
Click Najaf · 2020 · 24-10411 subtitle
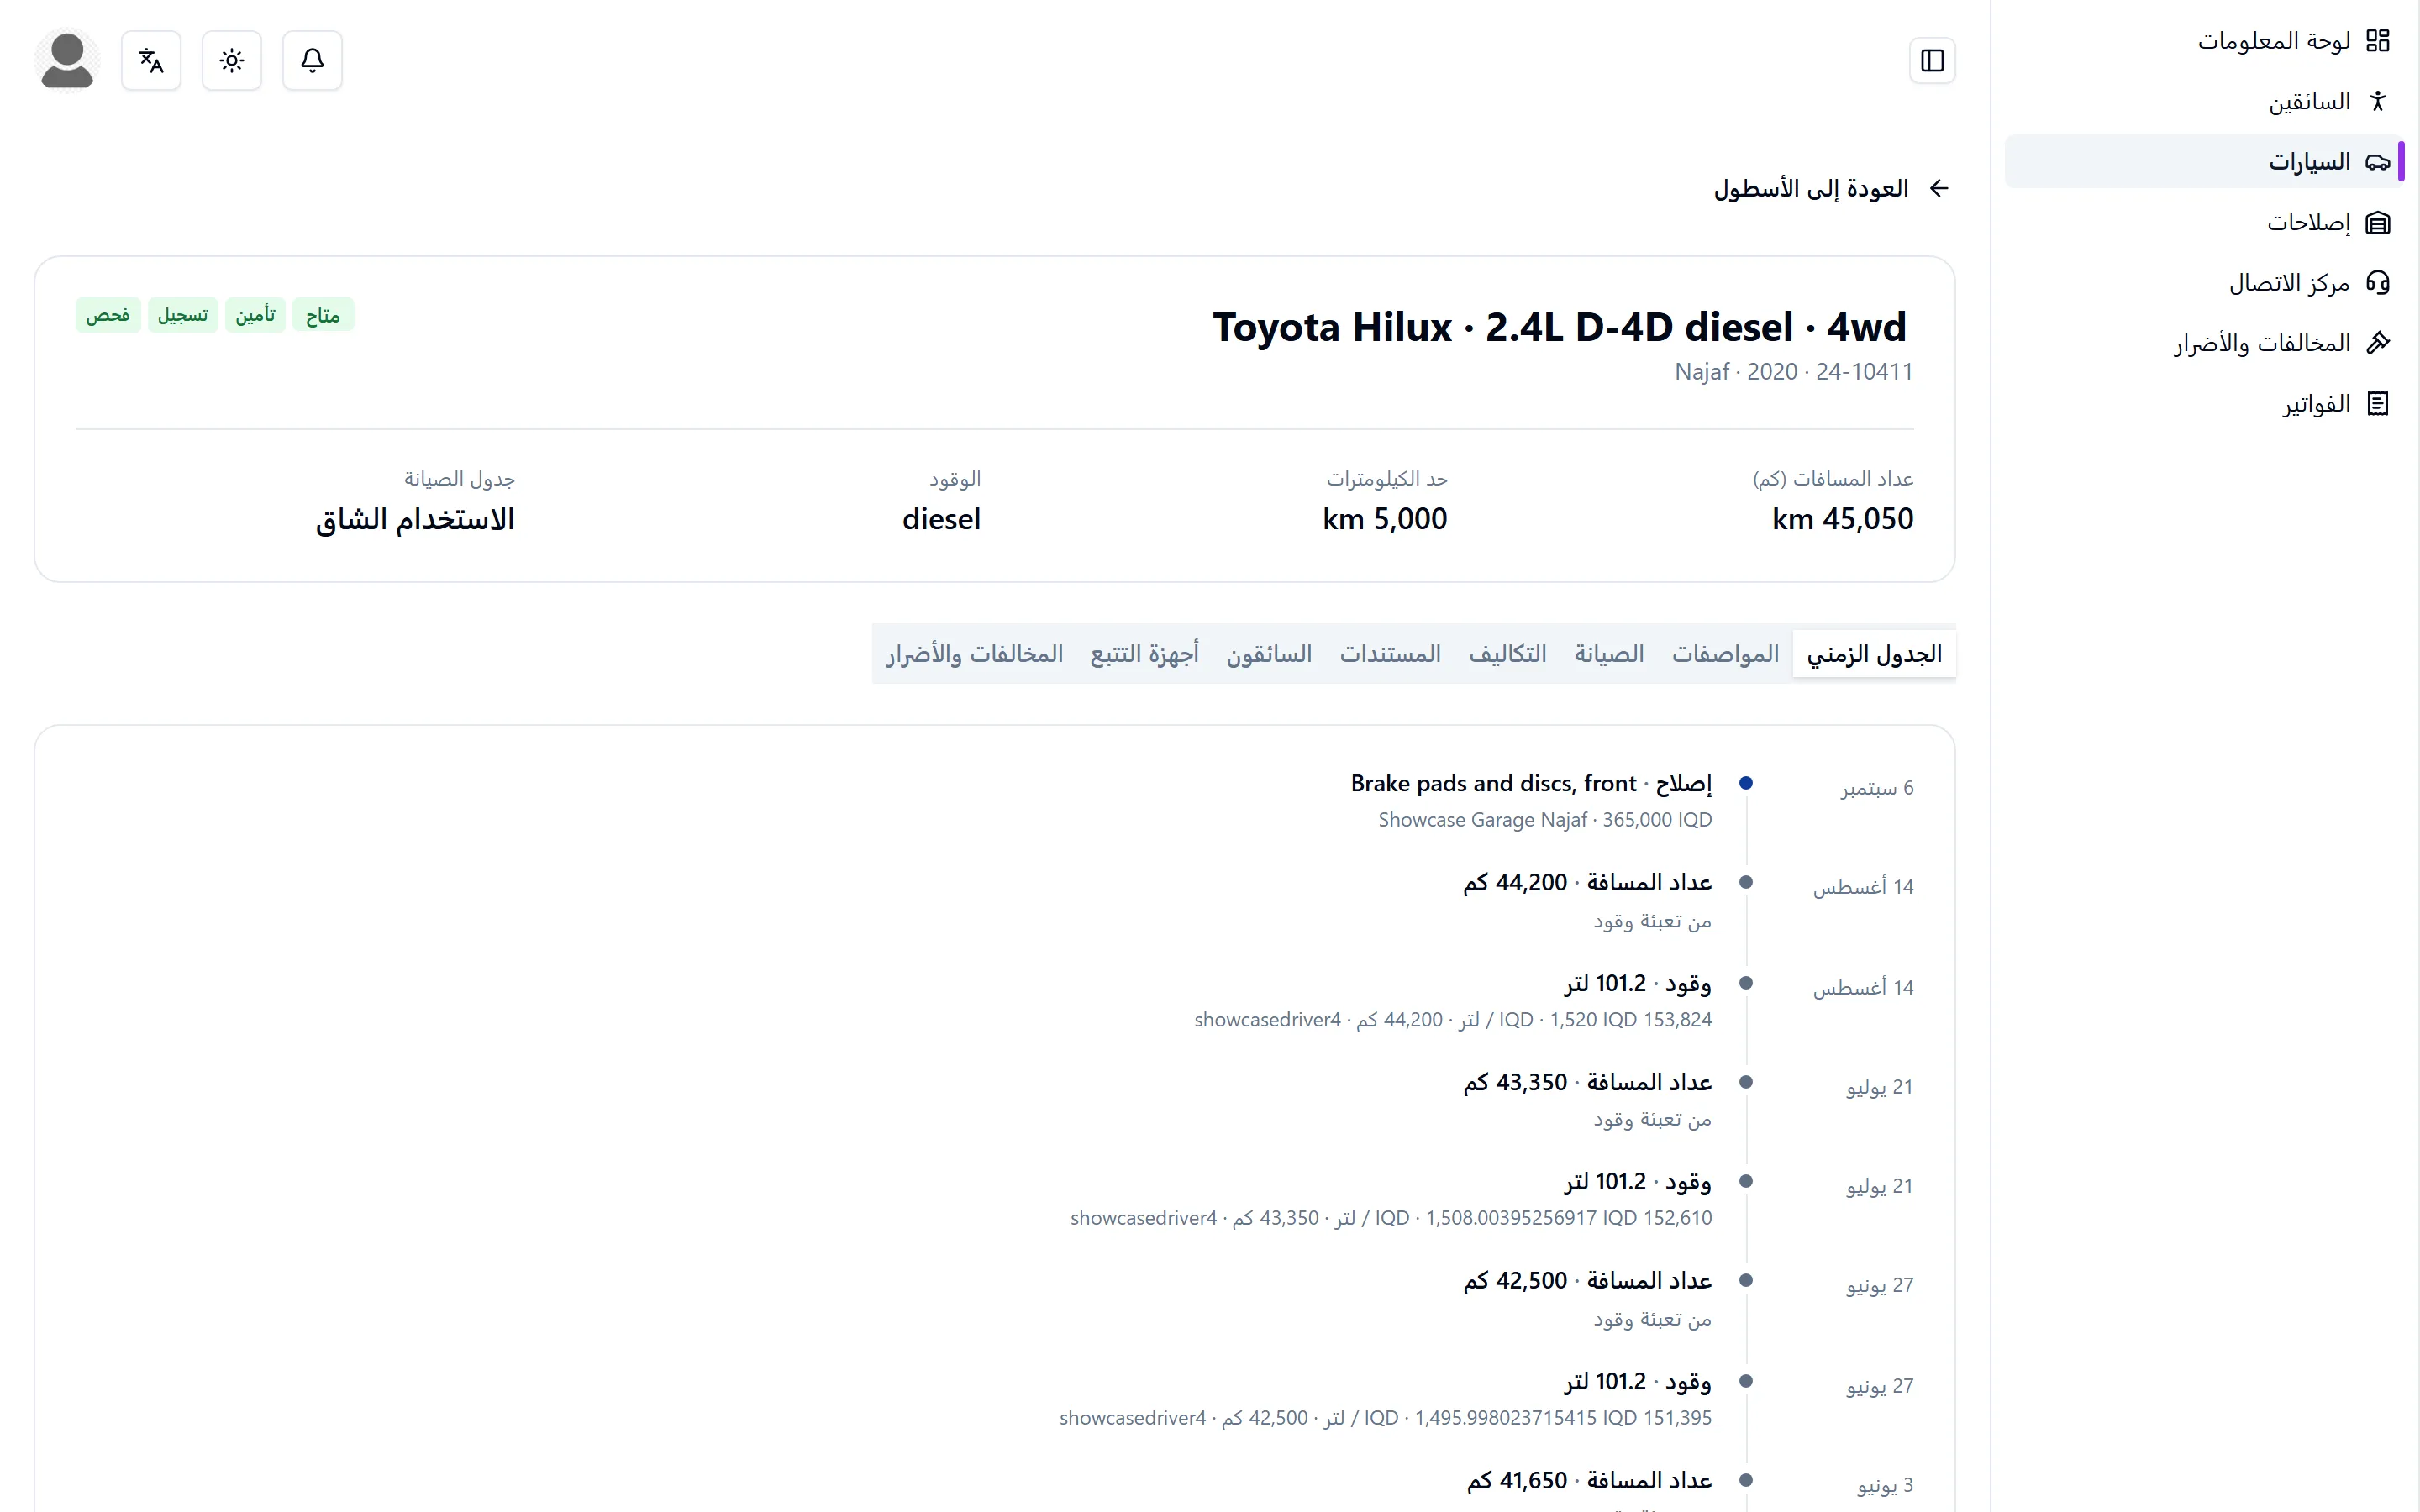pos(1794,372)
